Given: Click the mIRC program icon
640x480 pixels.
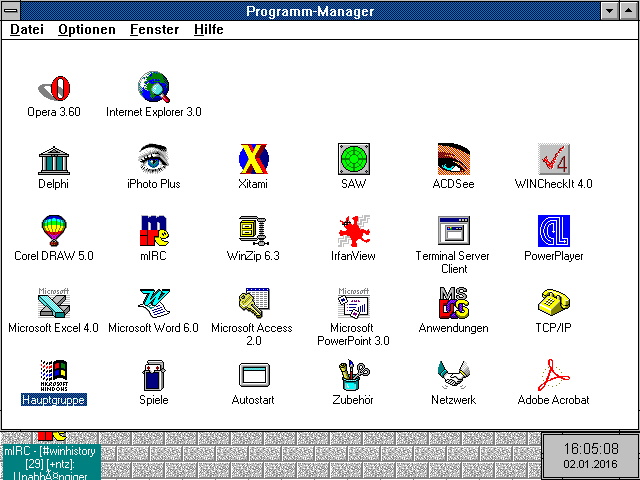Looking at the screenshot, I should [153, 231].
